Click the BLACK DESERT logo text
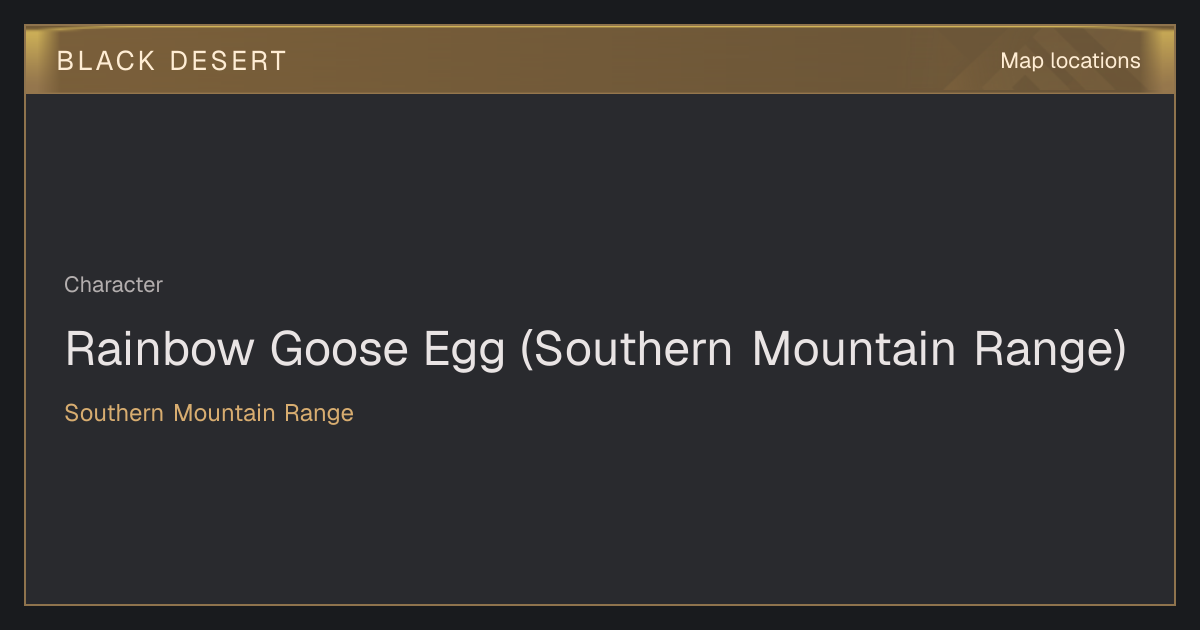1200x630 pixels. tap(172, 61)
